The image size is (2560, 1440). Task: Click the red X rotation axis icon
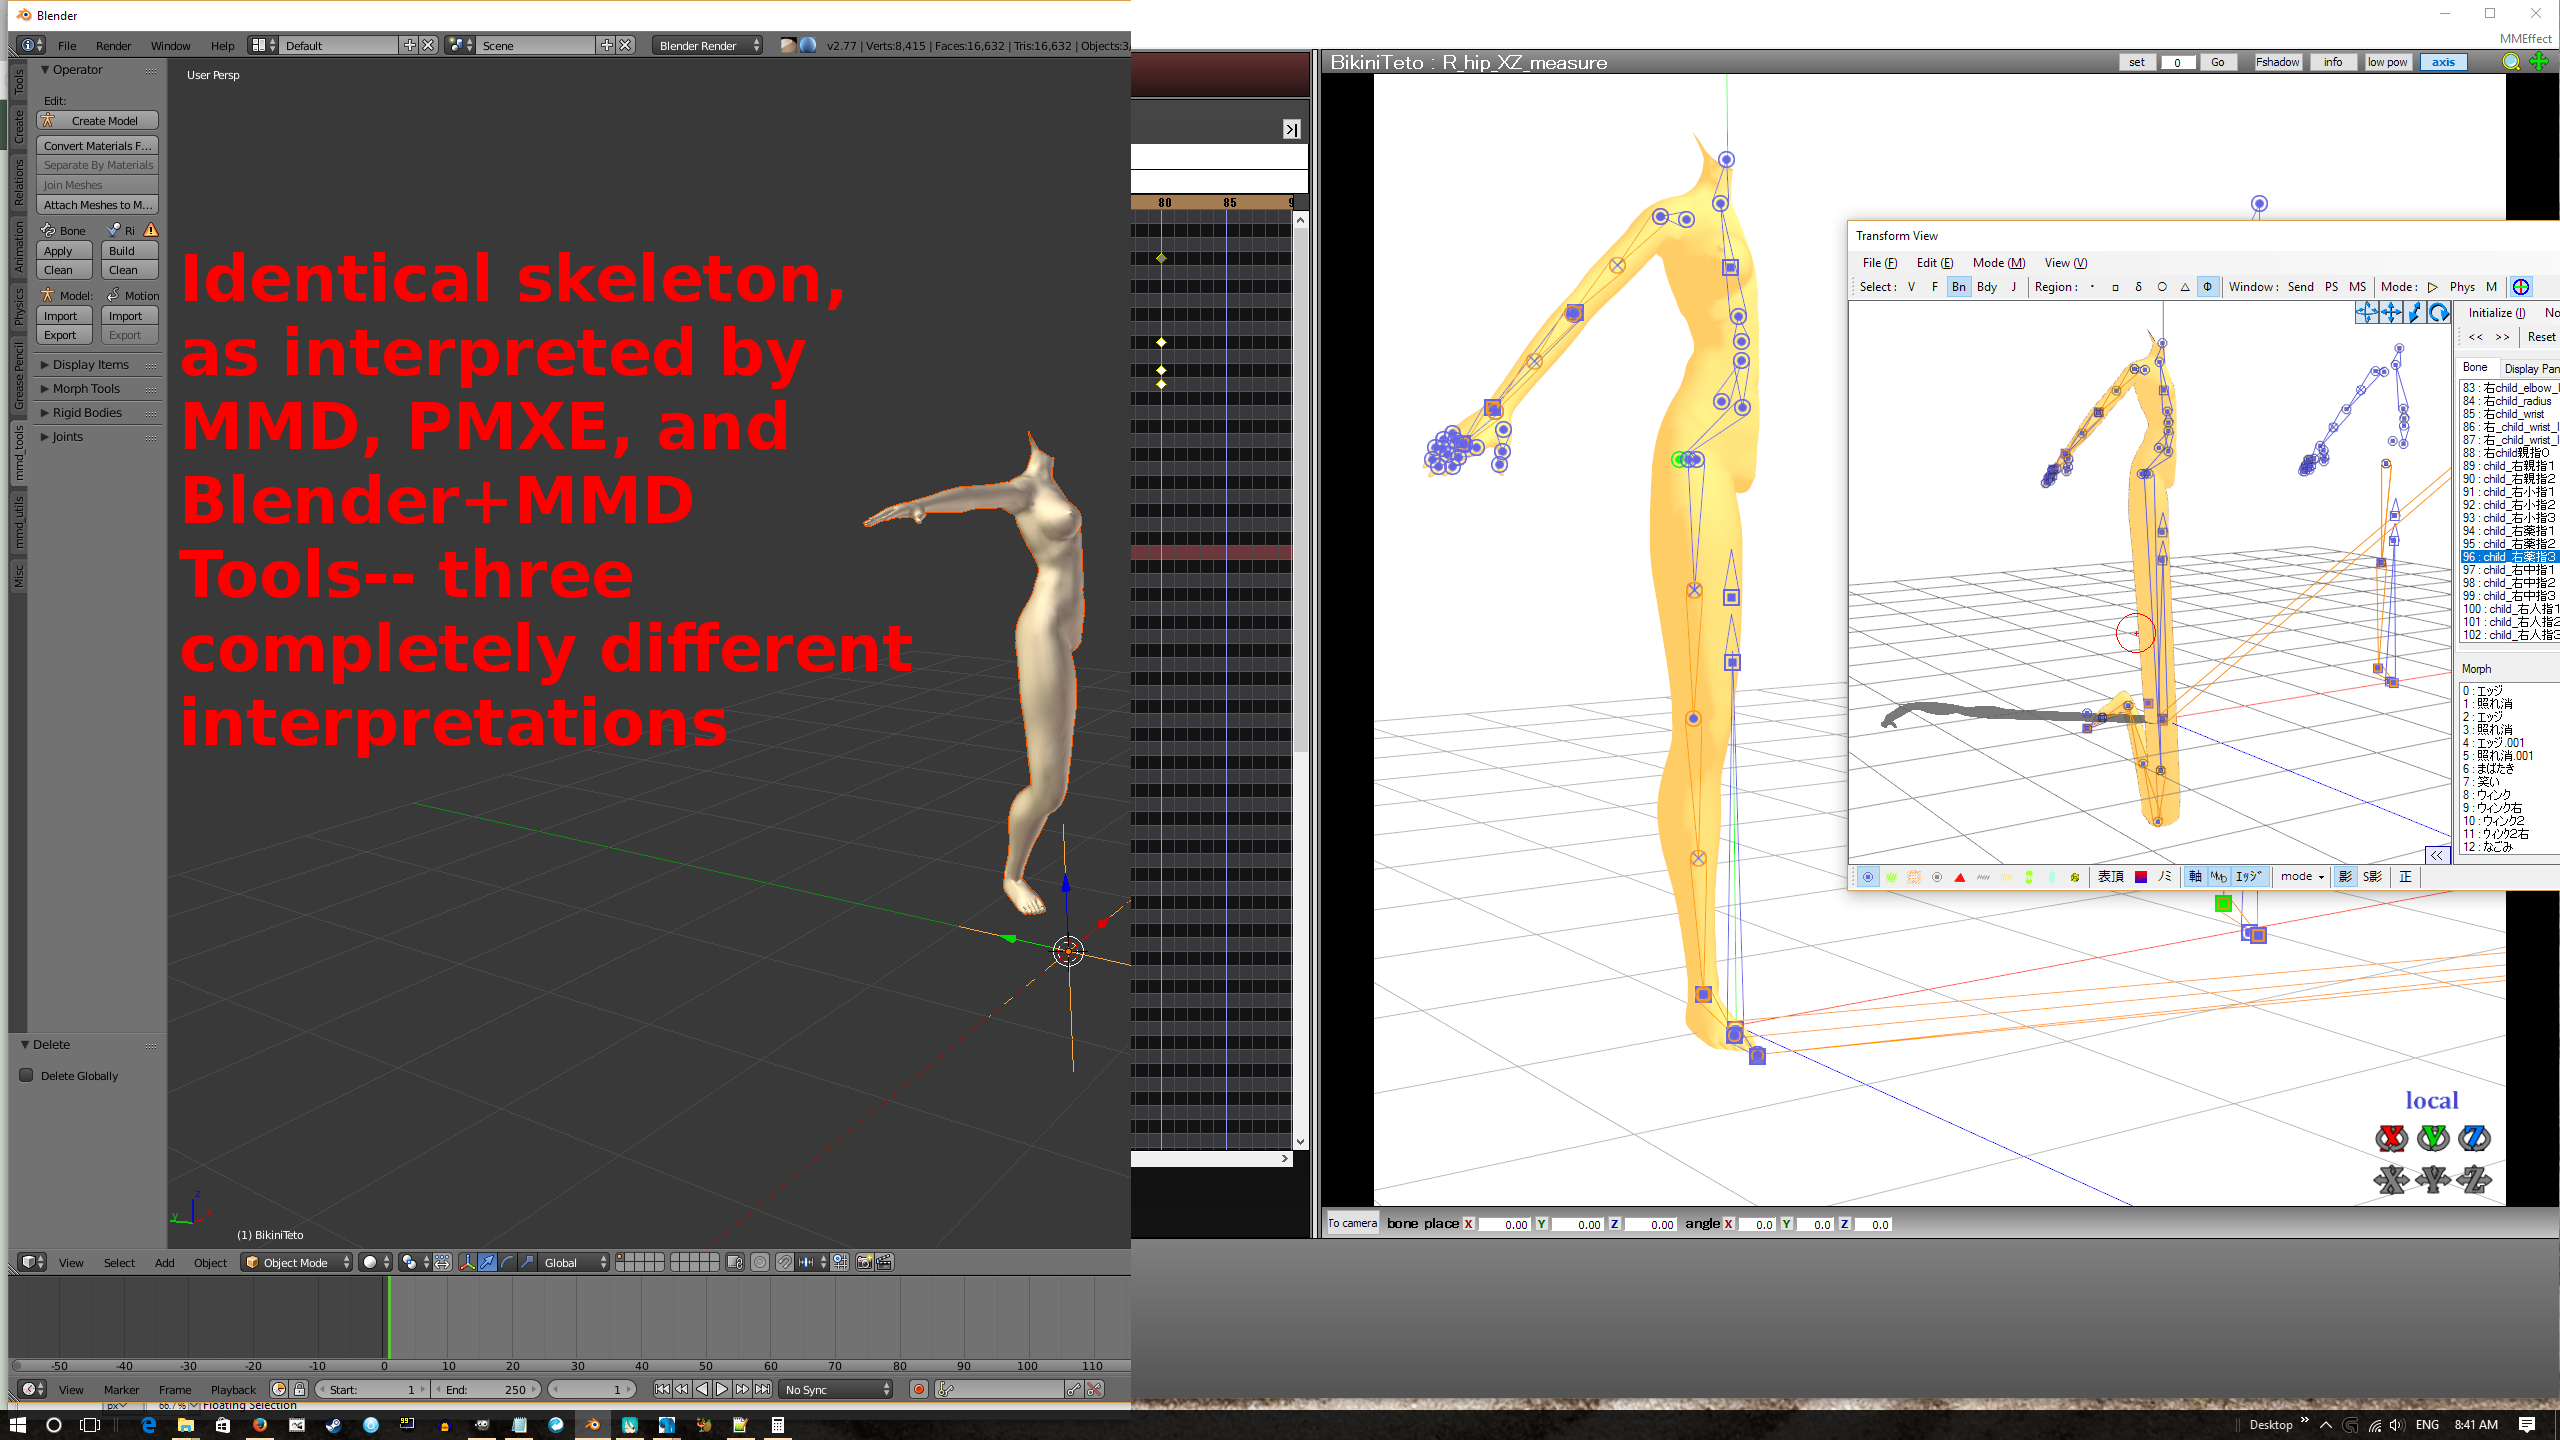2392,1138
